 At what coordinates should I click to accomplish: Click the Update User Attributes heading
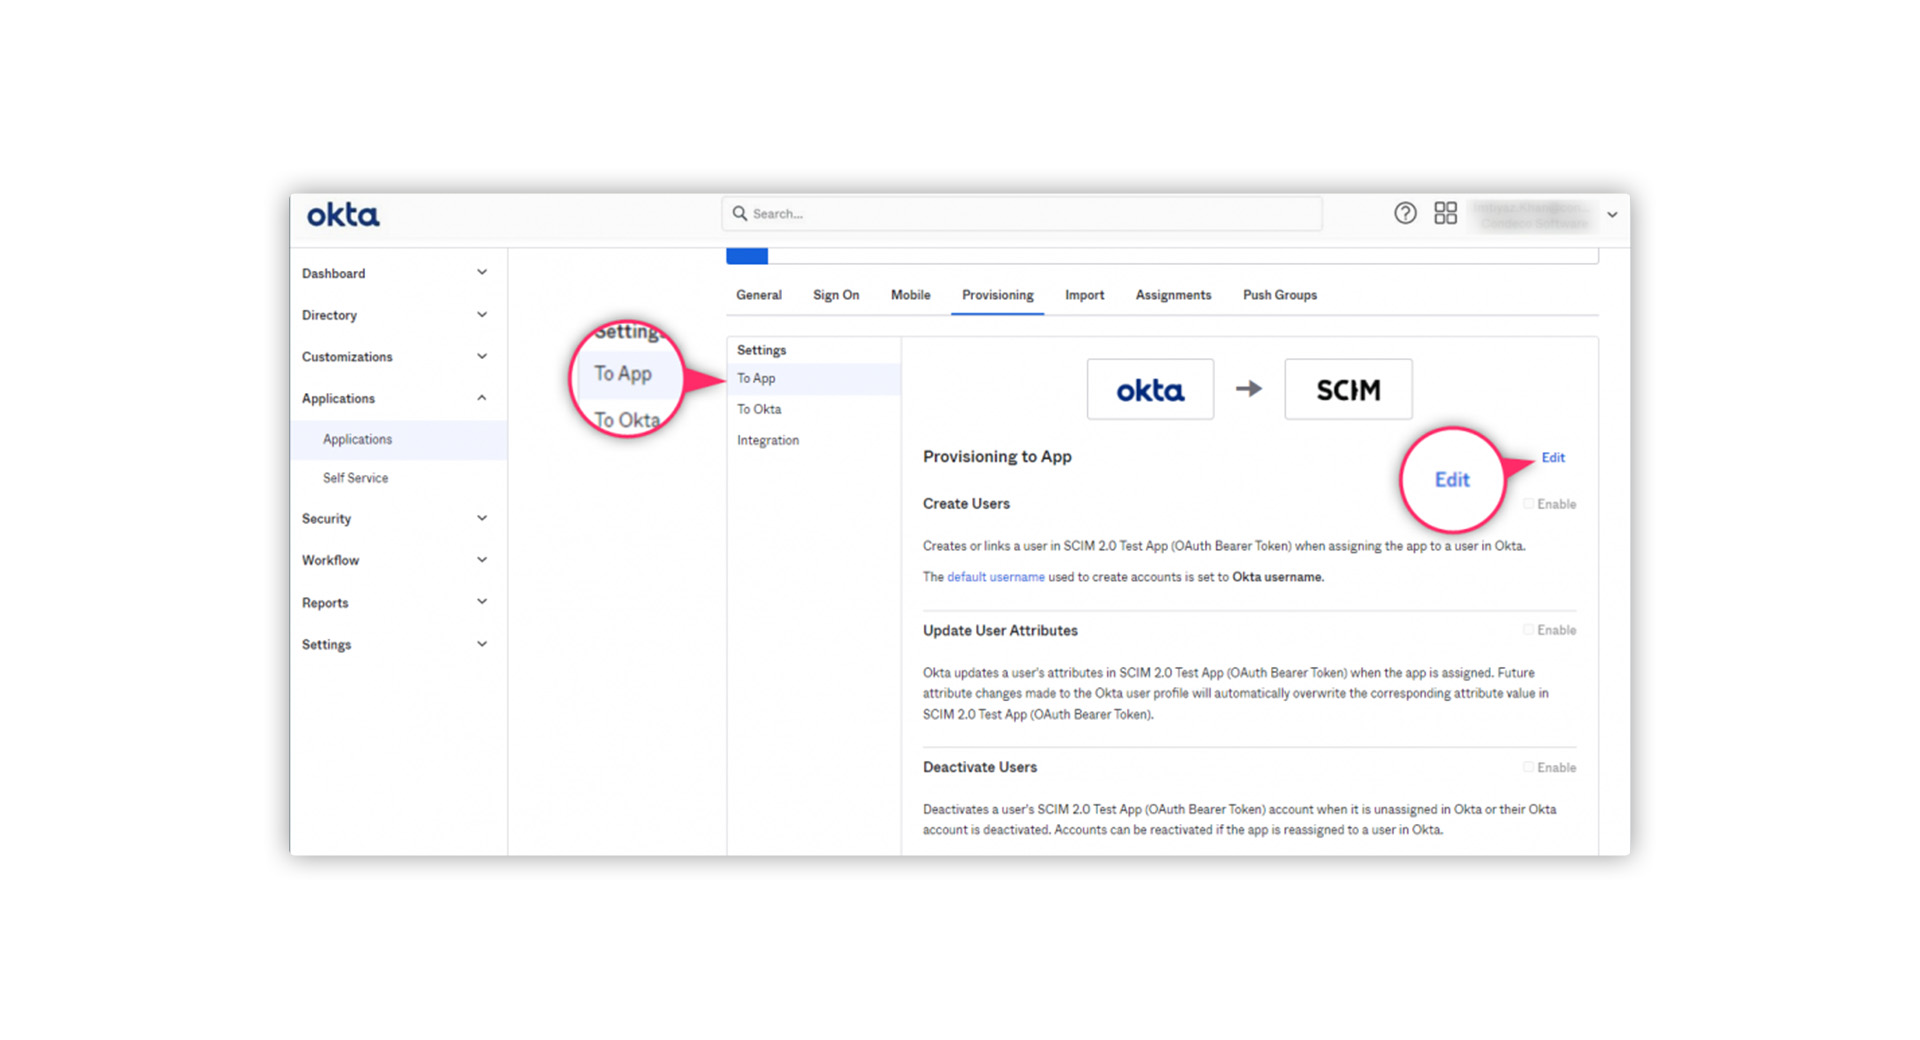click(1000, 630)
